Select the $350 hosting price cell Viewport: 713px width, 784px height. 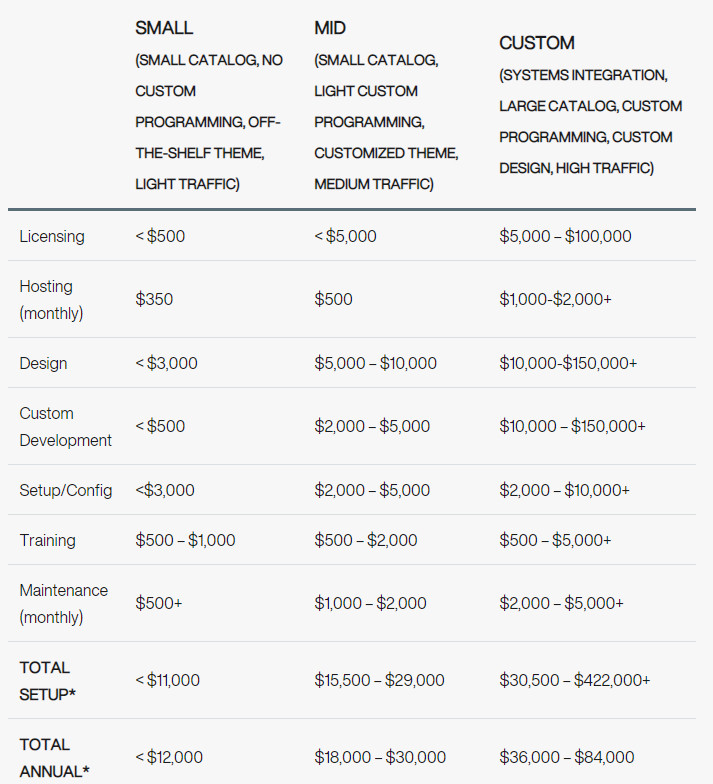point(154,299)
